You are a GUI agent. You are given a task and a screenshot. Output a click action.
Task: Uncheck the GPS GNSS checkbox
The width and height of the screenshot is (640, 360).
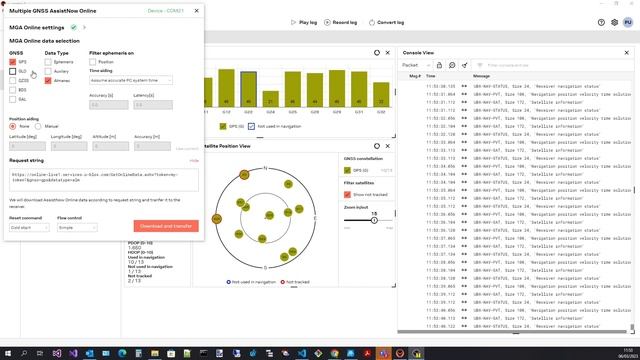pyautogui.click(x=13, y=62)
